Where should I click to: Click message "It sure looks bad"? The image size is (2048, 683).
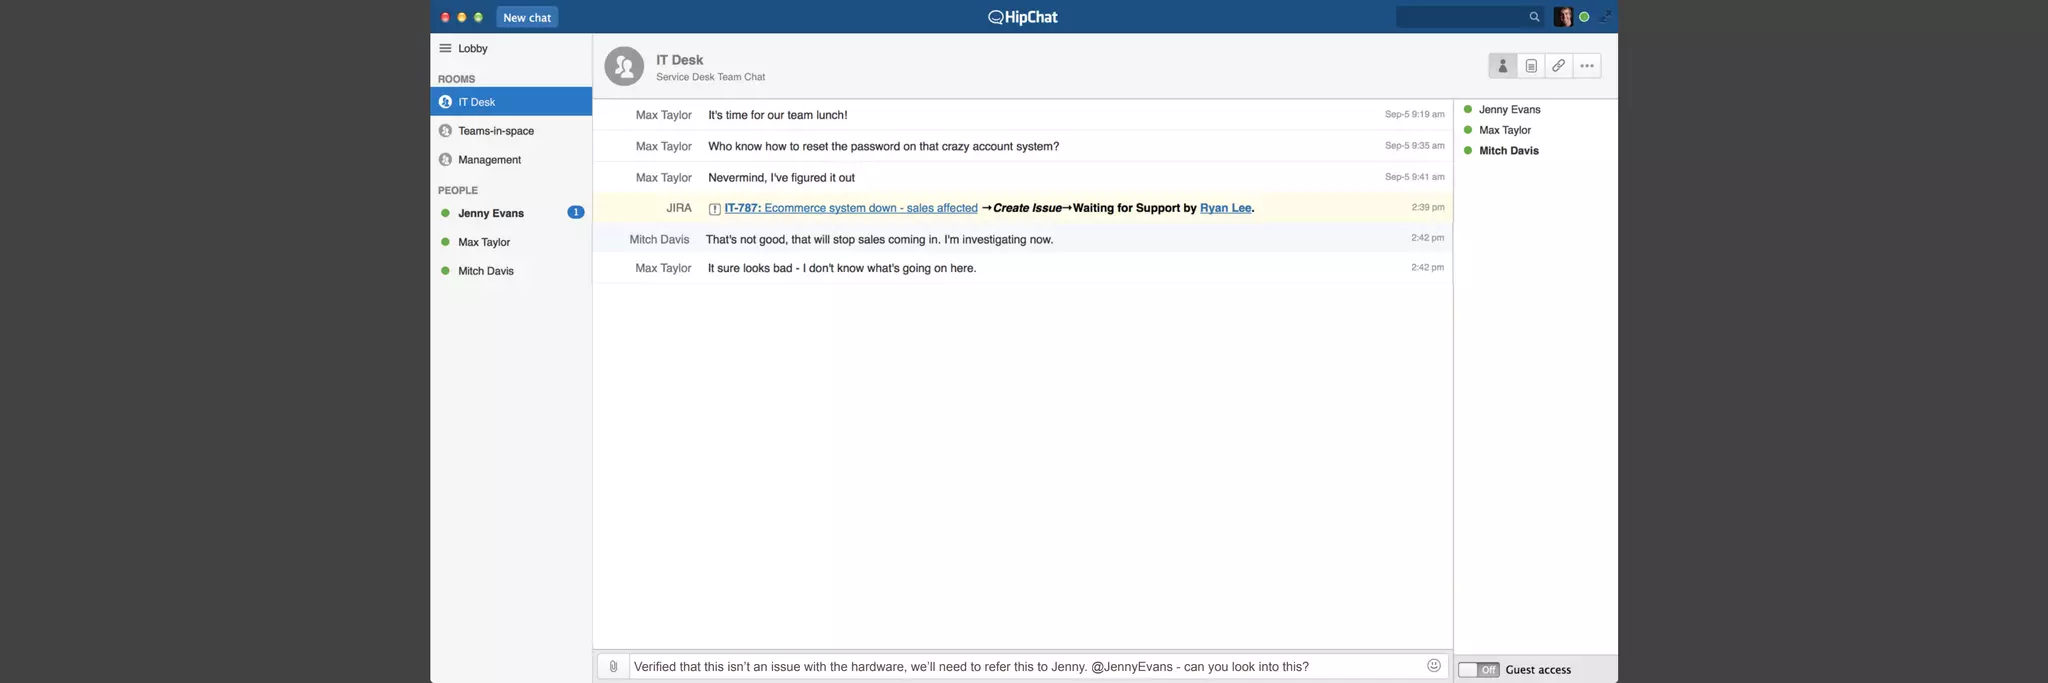842,268
